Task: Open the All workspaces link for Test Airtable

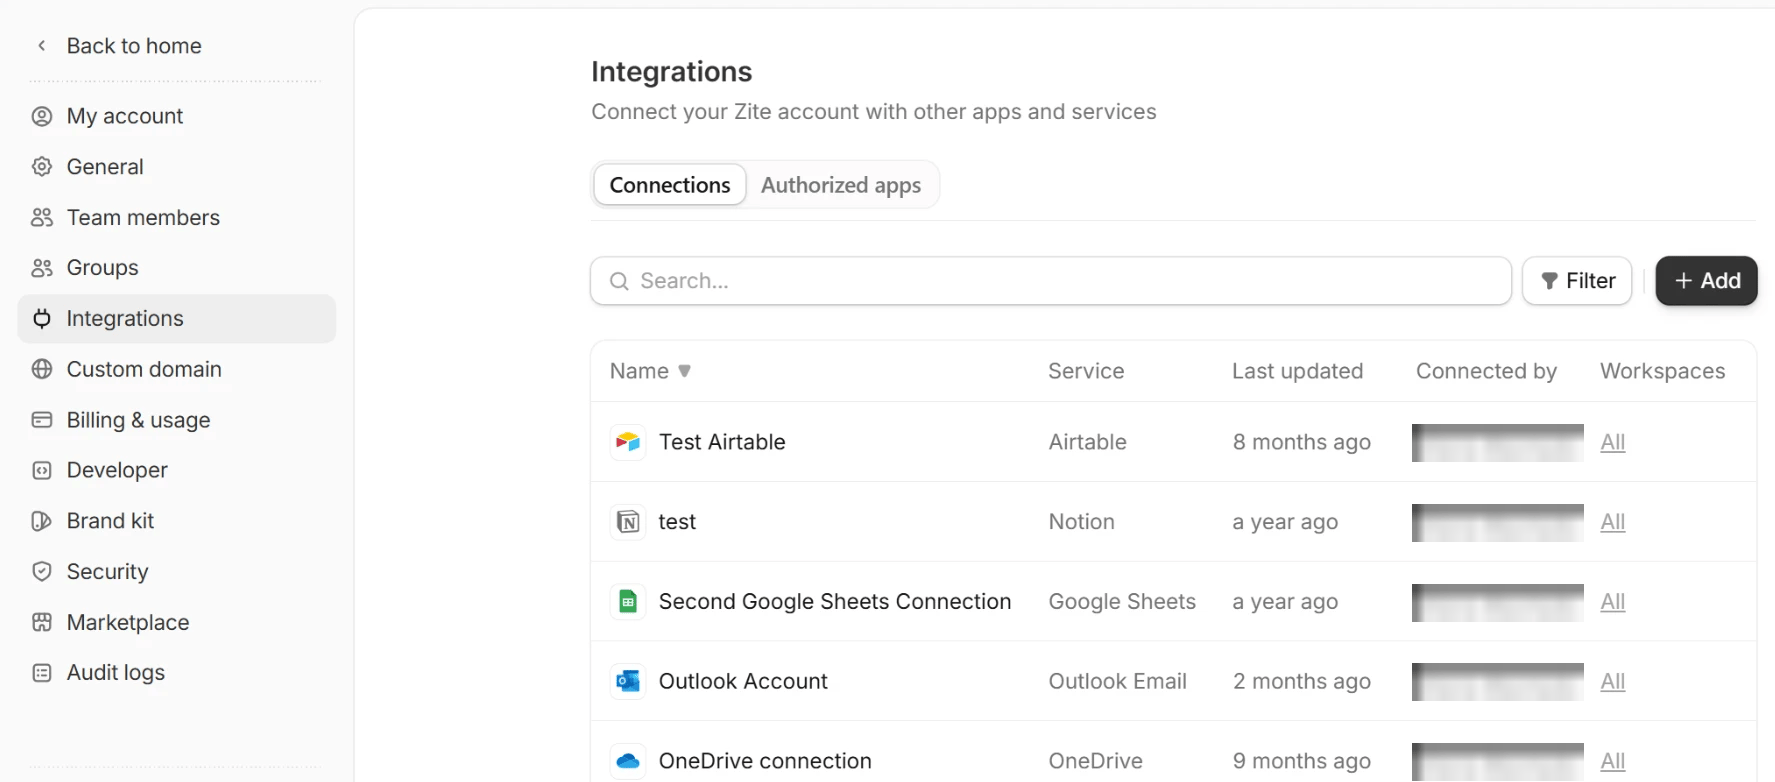Action: point(1613,442)
